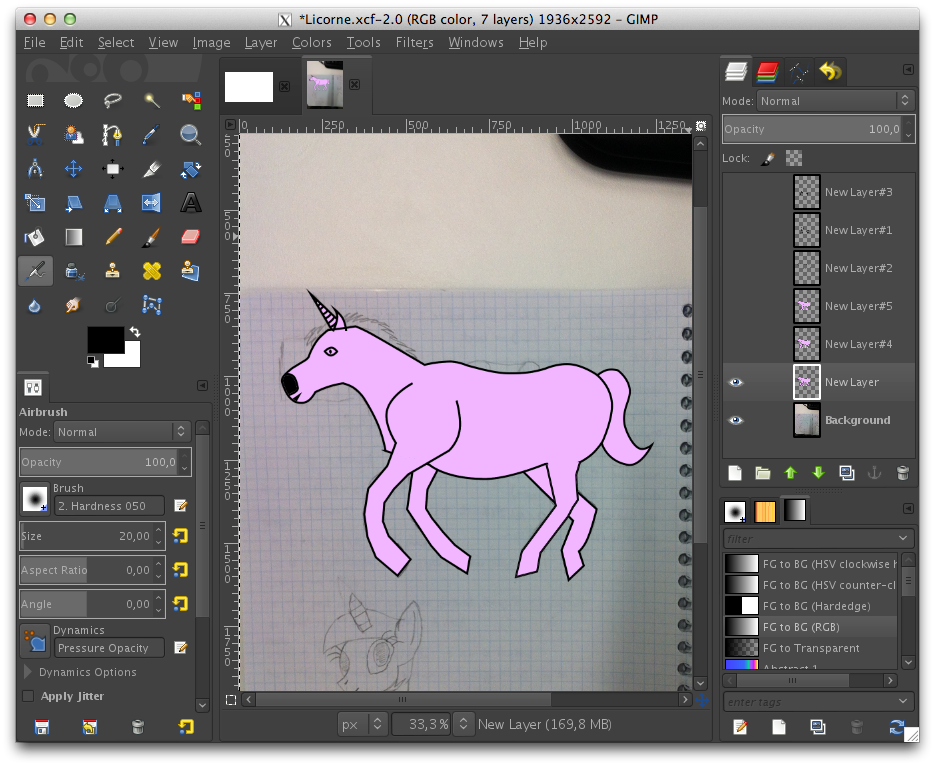Enable the Apply Jitter checkbox

coord(28,696)
